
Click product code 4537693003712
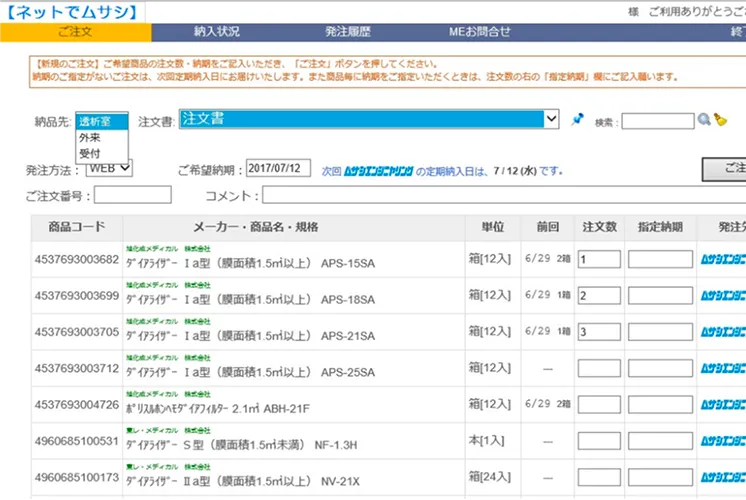pos(77,368)
